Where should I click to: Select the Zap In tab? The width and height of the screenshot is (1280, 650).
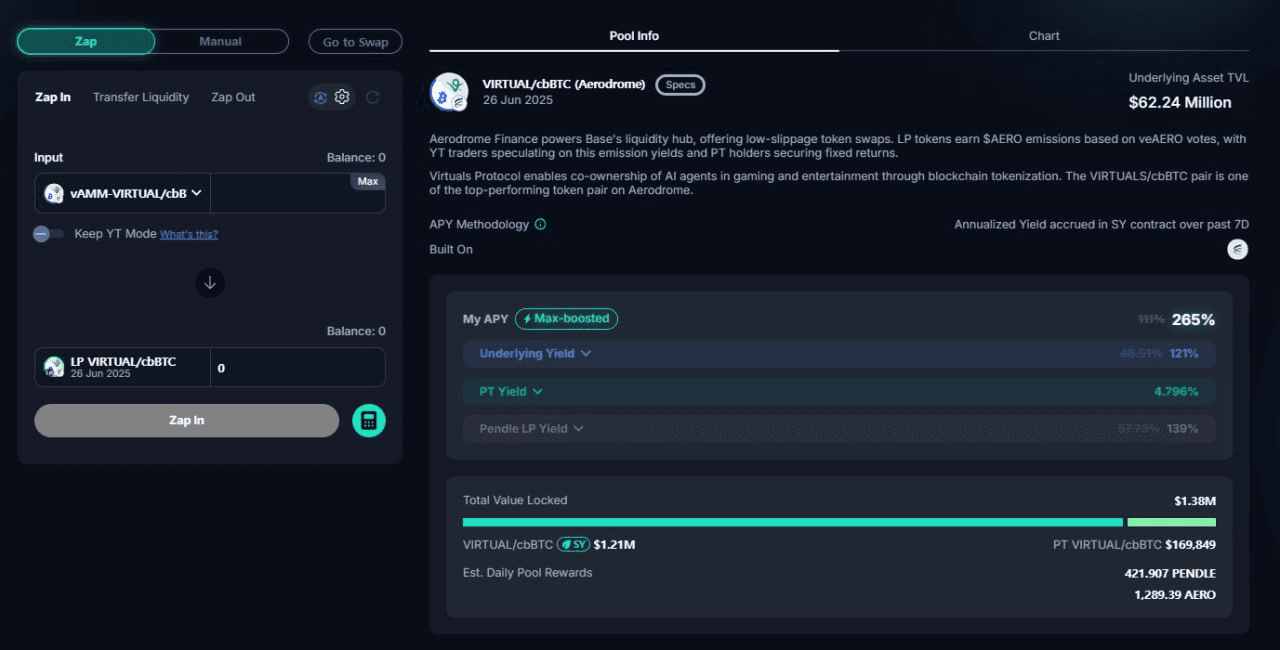(x=53, y=97)
